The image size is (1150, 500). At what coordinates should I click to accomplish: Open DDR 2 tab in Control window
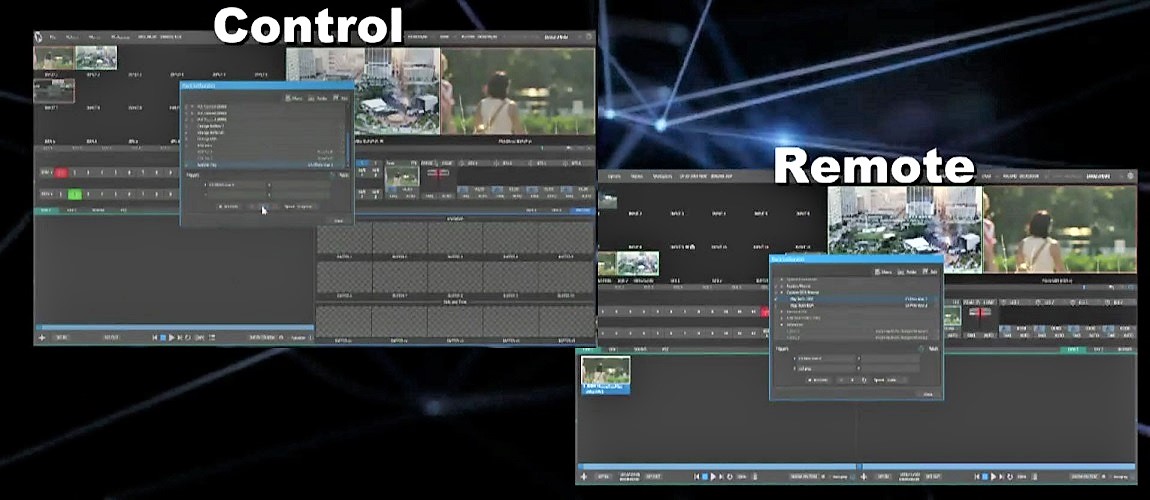72,210
